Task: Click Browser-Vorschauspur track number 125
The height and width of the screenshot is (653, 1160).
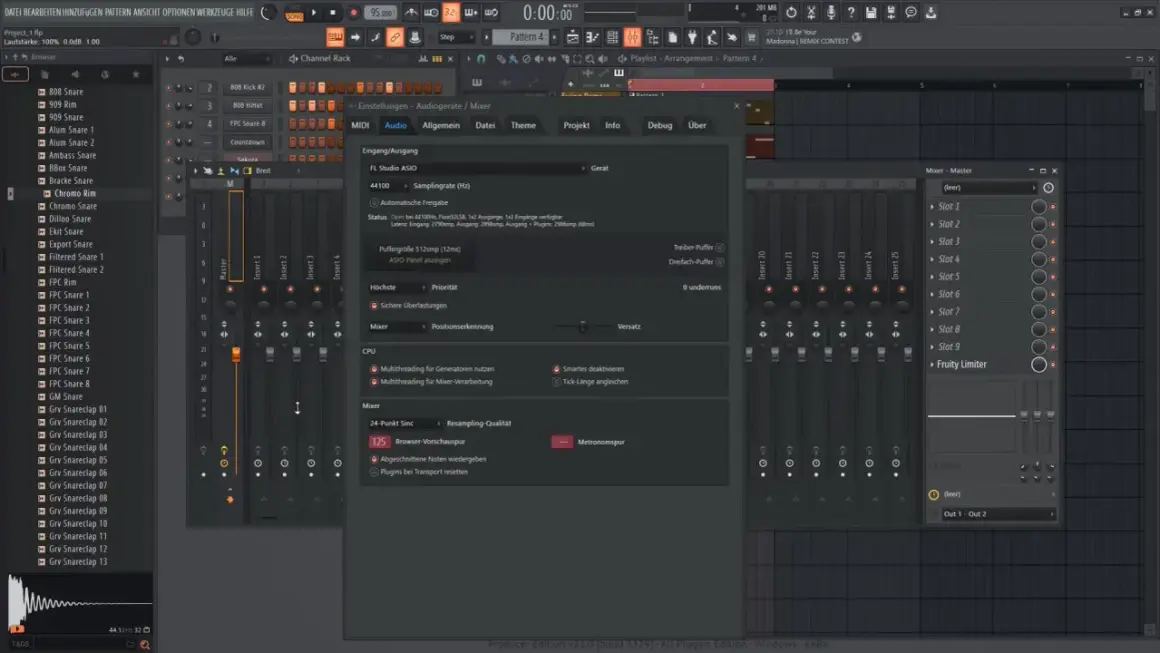Action: tap(379, 441)
